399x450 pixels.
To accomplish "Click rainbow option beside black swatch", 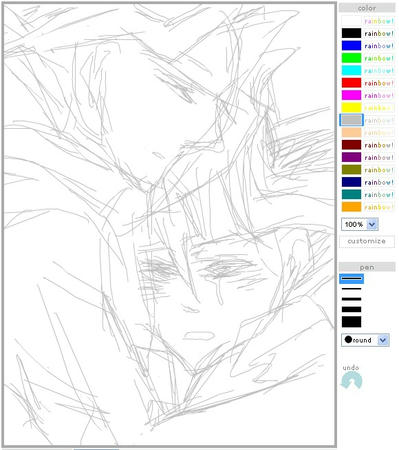I will (379, 33).
